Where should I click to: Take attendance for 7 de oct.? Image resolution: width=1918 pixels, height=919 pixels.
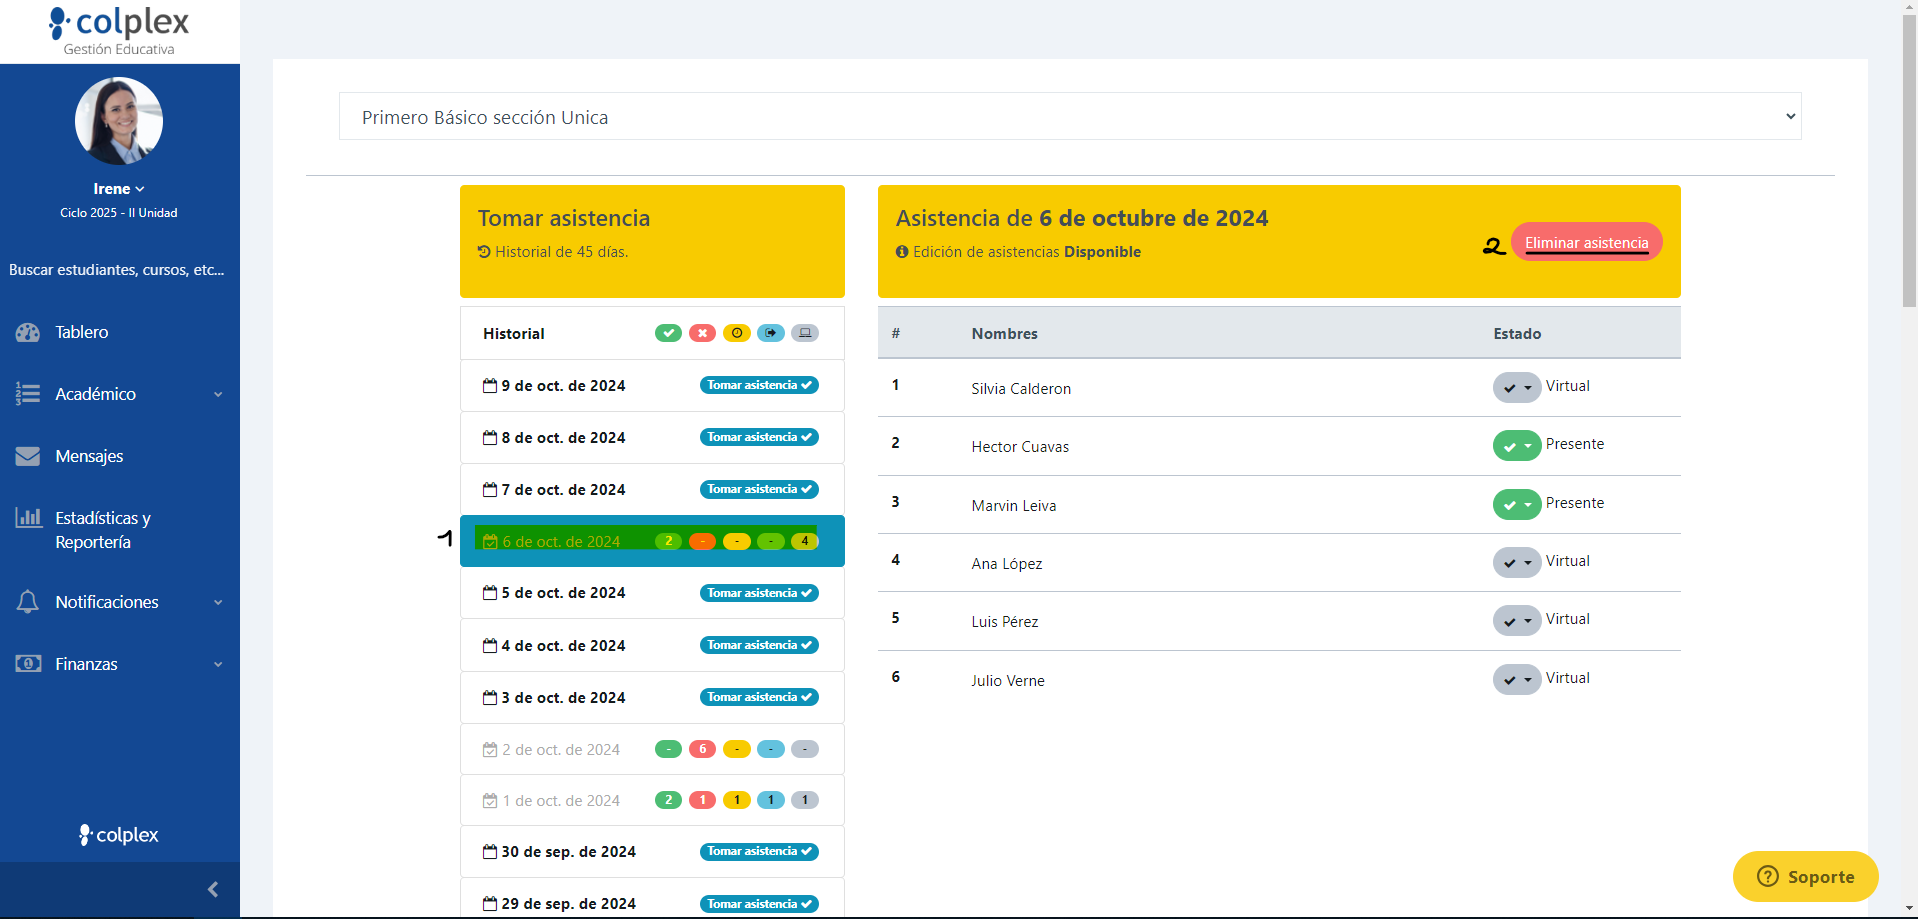(x=759, y=489)
